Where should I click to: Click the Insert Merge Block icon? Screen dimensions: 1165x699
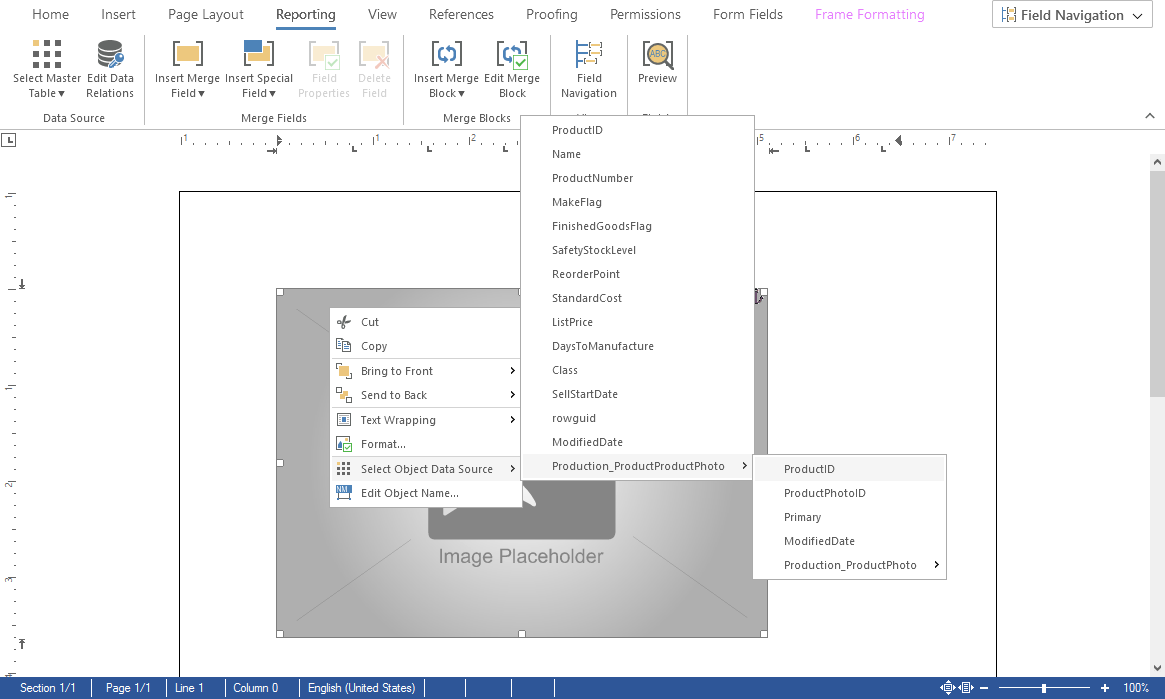coord(447,54)
